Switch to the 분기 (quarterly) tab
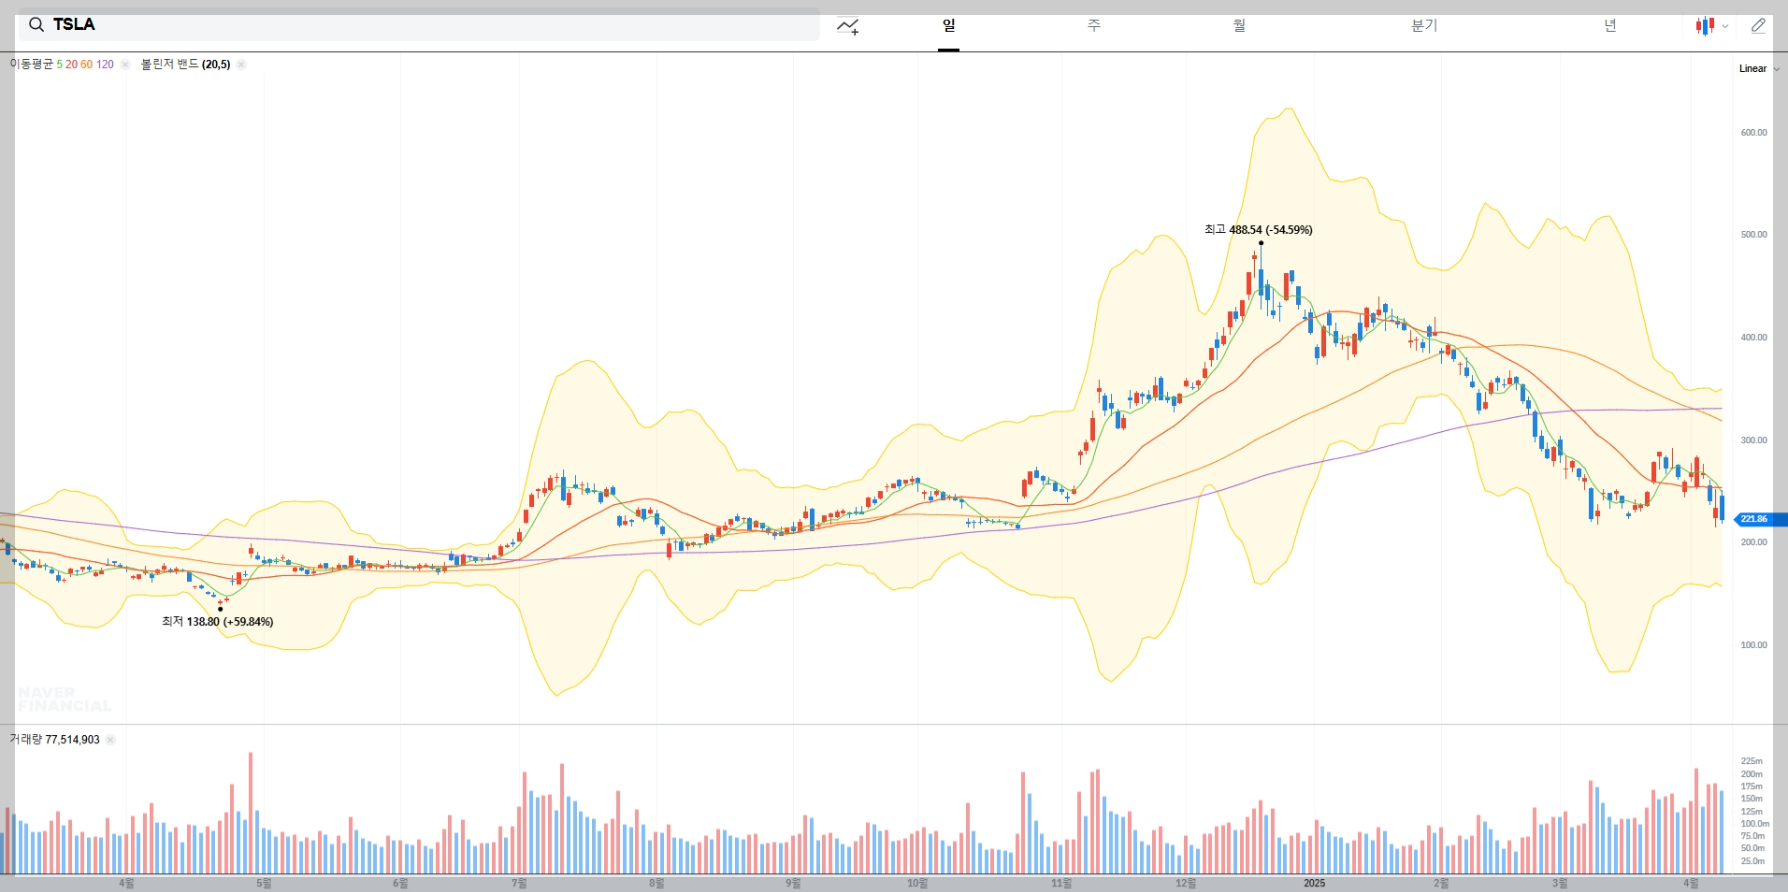1788x892 pixels. (x=1424, y=26)
